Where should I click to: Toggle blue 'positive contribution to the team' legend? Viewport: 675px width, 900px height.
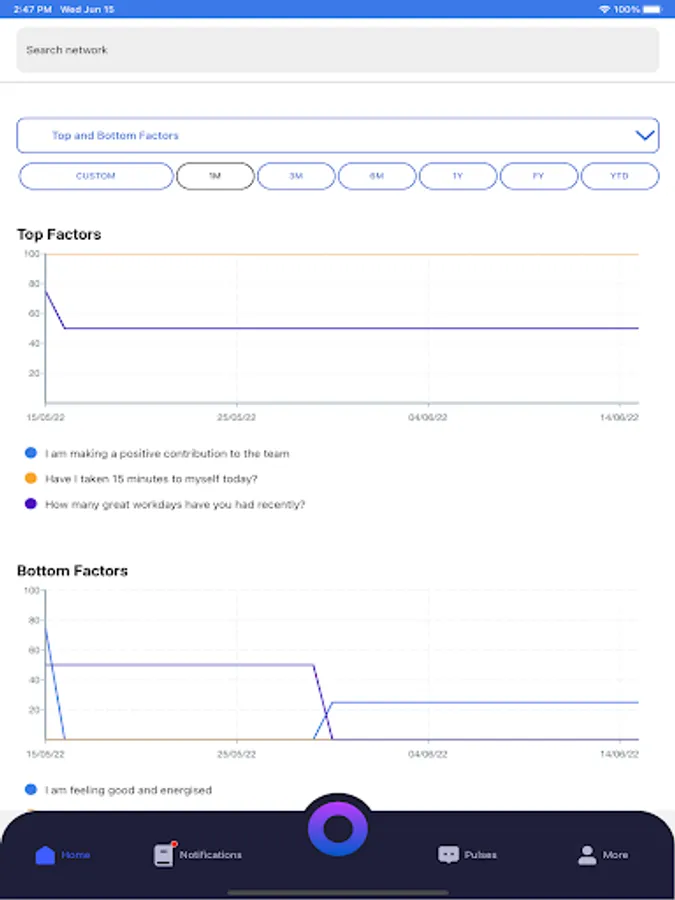(x=31, y=453)
